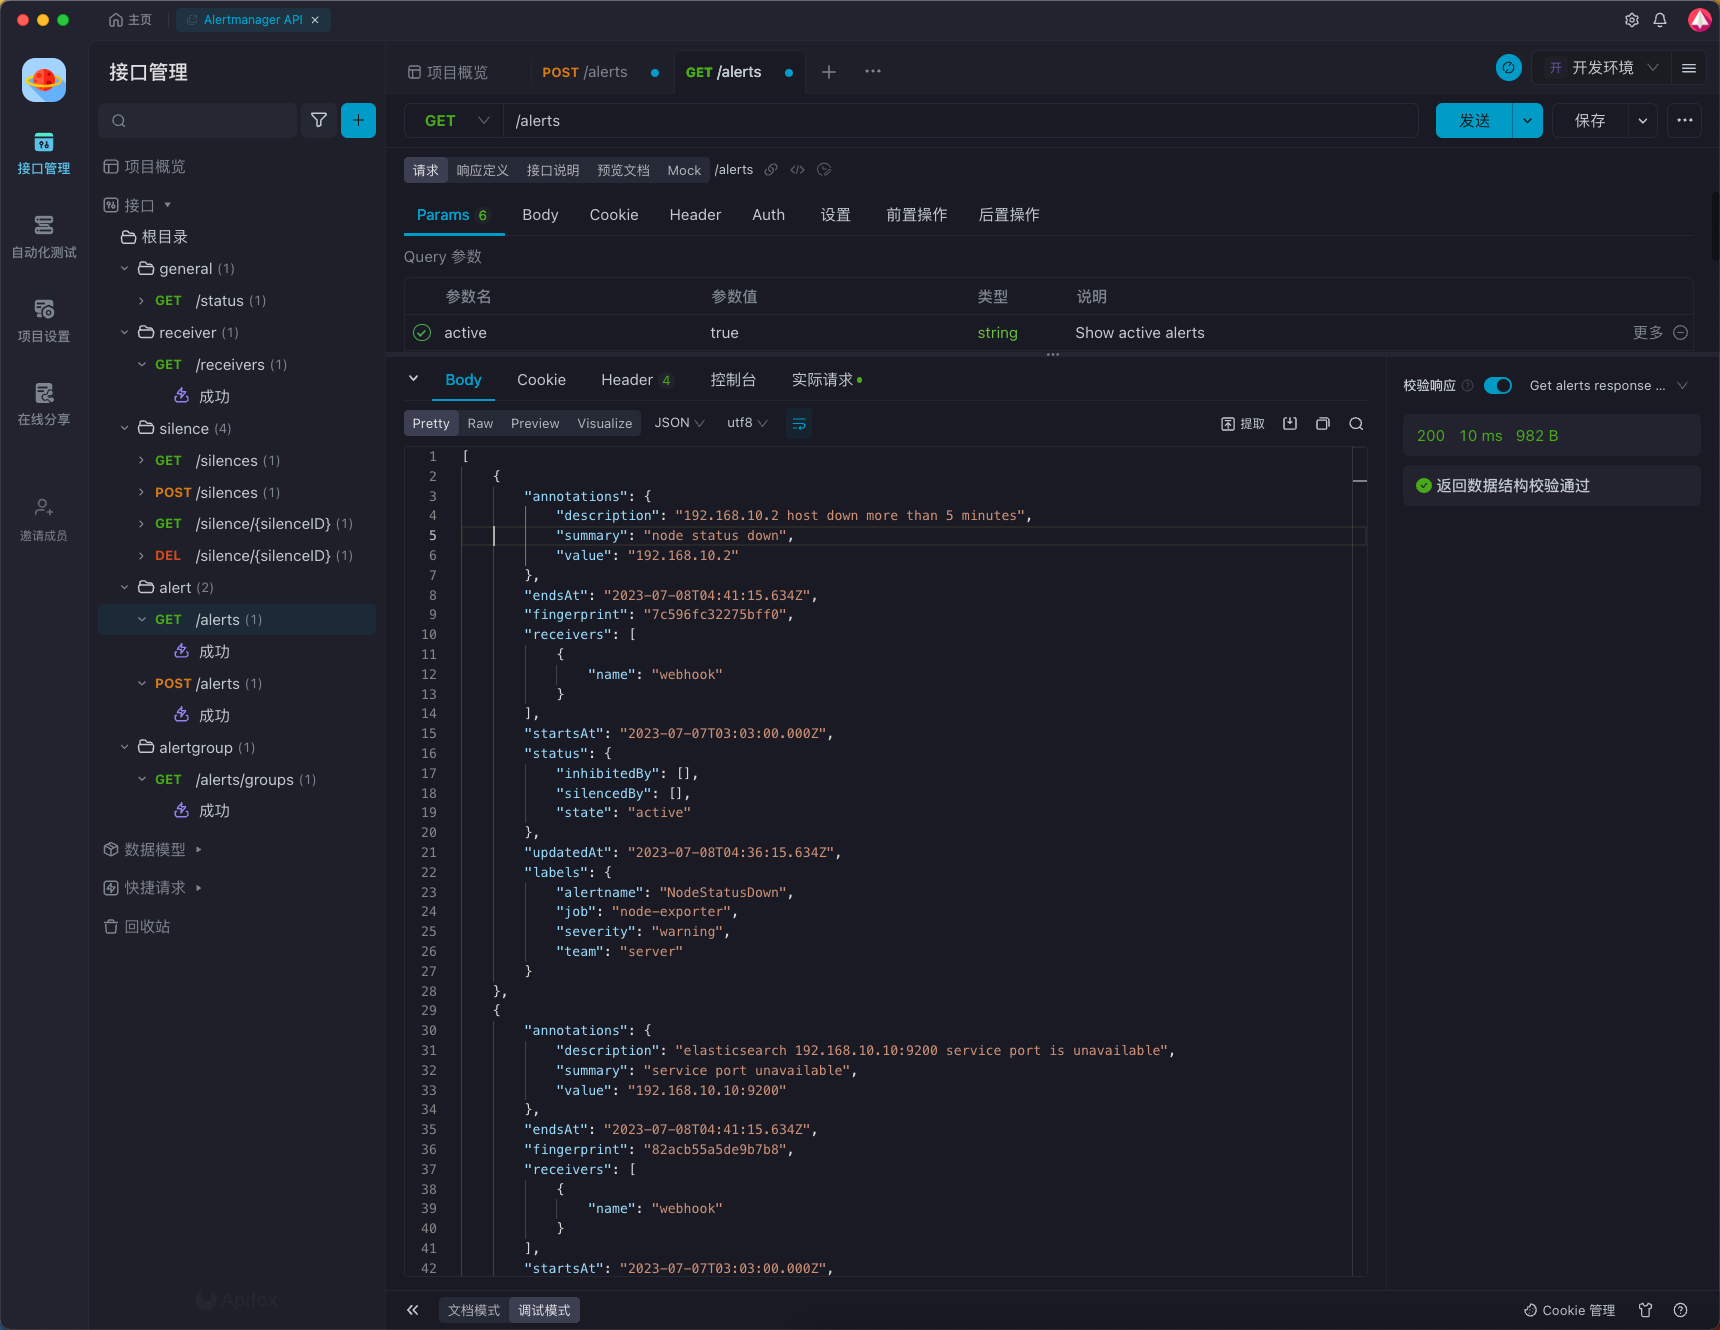
Task: Click the URL path input field
Action: click(x=960, y=121)
